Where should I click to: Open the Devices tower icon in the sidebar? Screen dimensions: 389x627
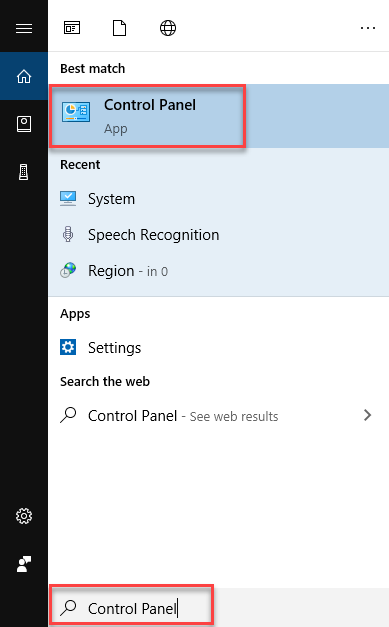(x=24, y=172)
